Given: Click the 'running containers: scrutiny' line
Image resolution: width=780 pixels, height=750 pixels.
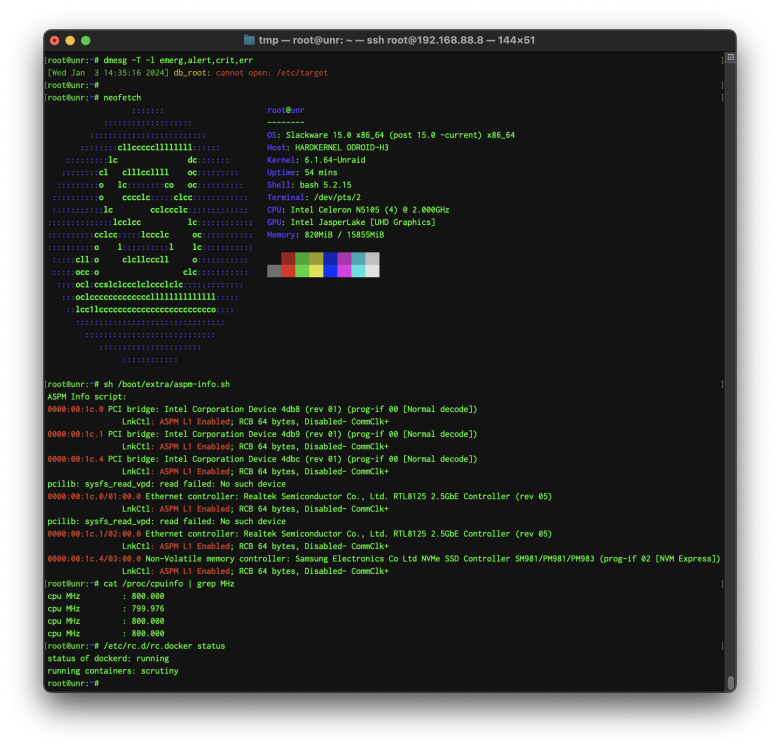Looking at the screenshot, I should [113, 670].
